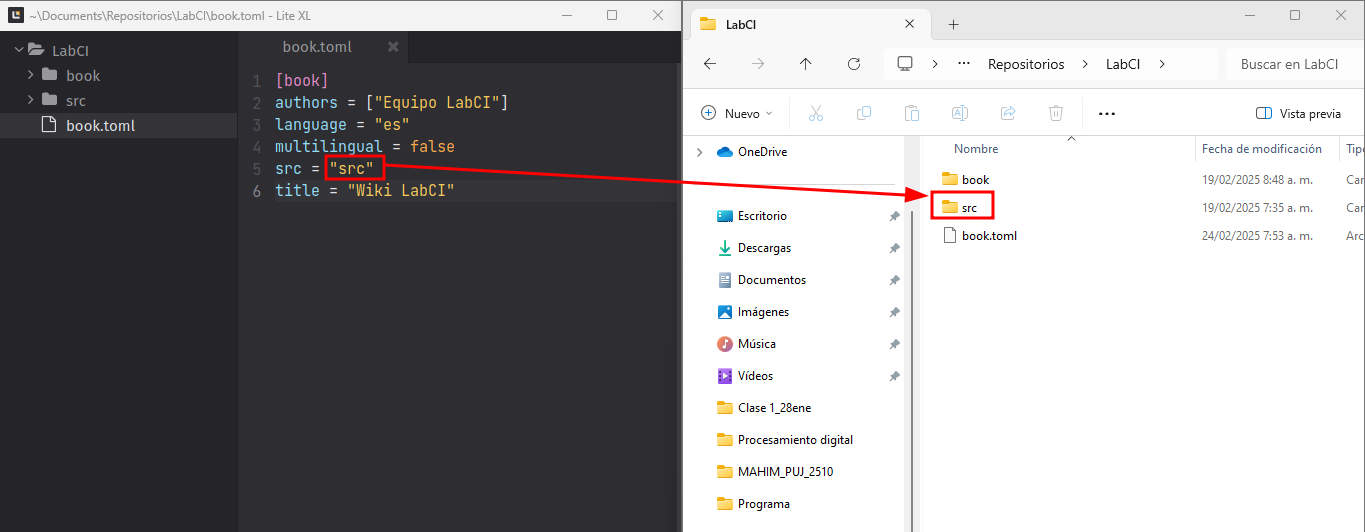Open the See more options menu
This screenshot has width=1365, height=532.
(x=1106, y=114)
